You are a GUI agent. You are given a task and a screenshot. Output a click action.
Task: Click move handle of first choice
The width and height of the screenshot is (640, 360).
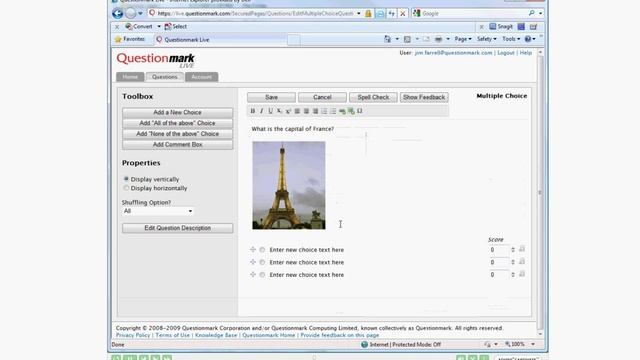pos(253,249)
